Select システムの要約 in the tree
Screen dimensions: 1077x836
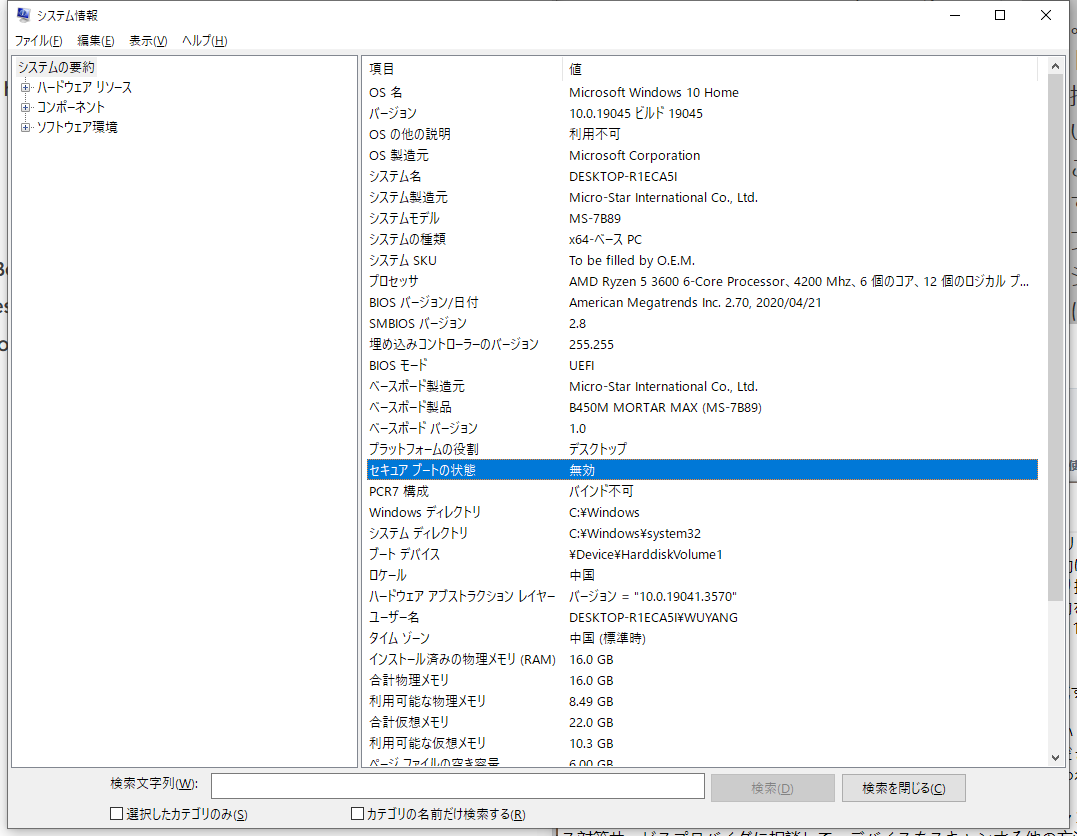pos(56,67)
